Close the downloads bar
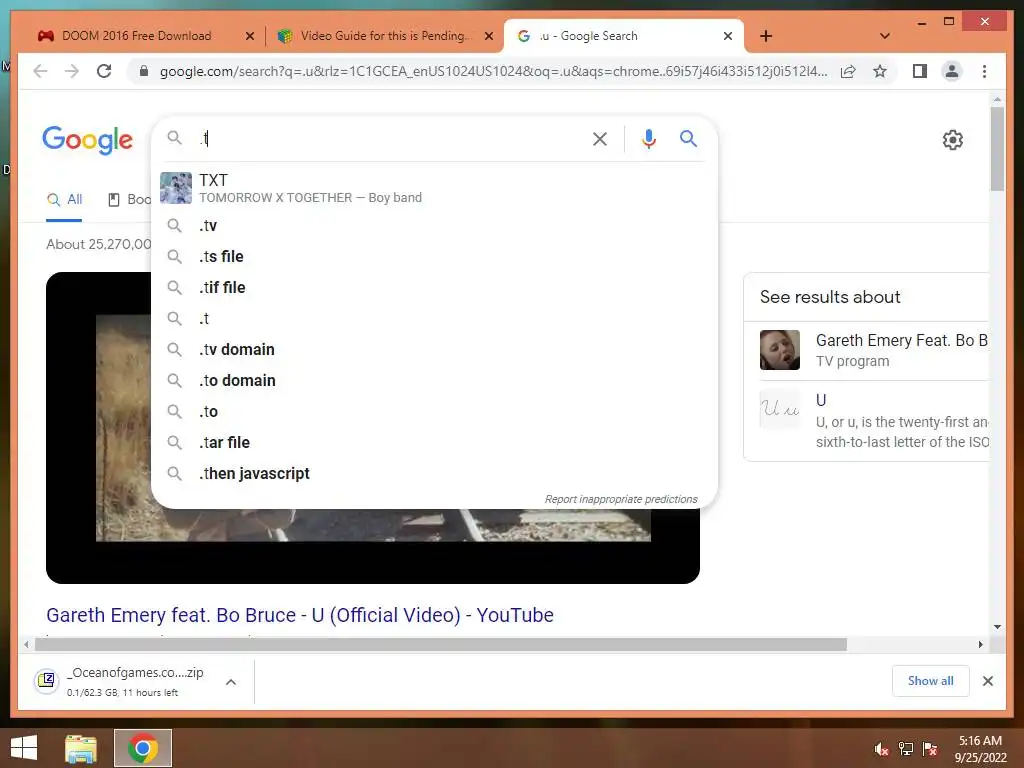The height and width of the screenshot is (768, 1024). coord(987,681)
